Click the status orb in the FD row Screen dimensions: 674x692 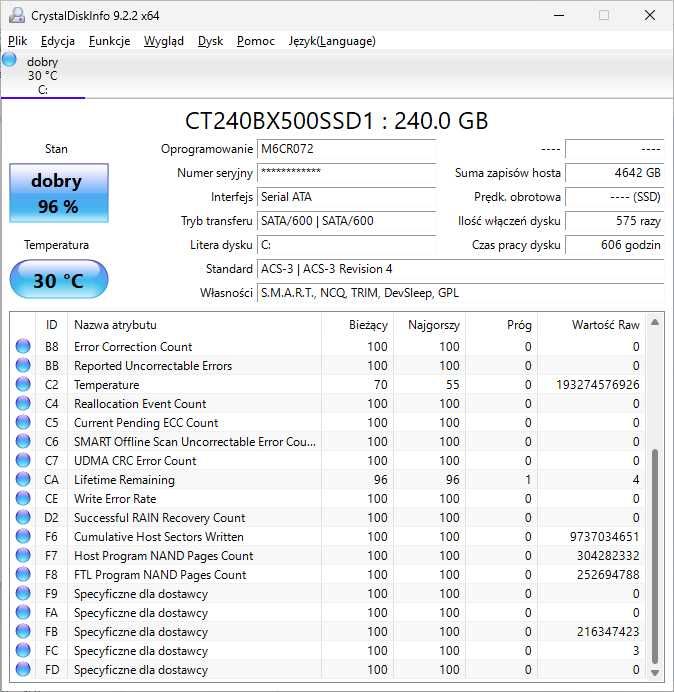click(x=23, y=669)
